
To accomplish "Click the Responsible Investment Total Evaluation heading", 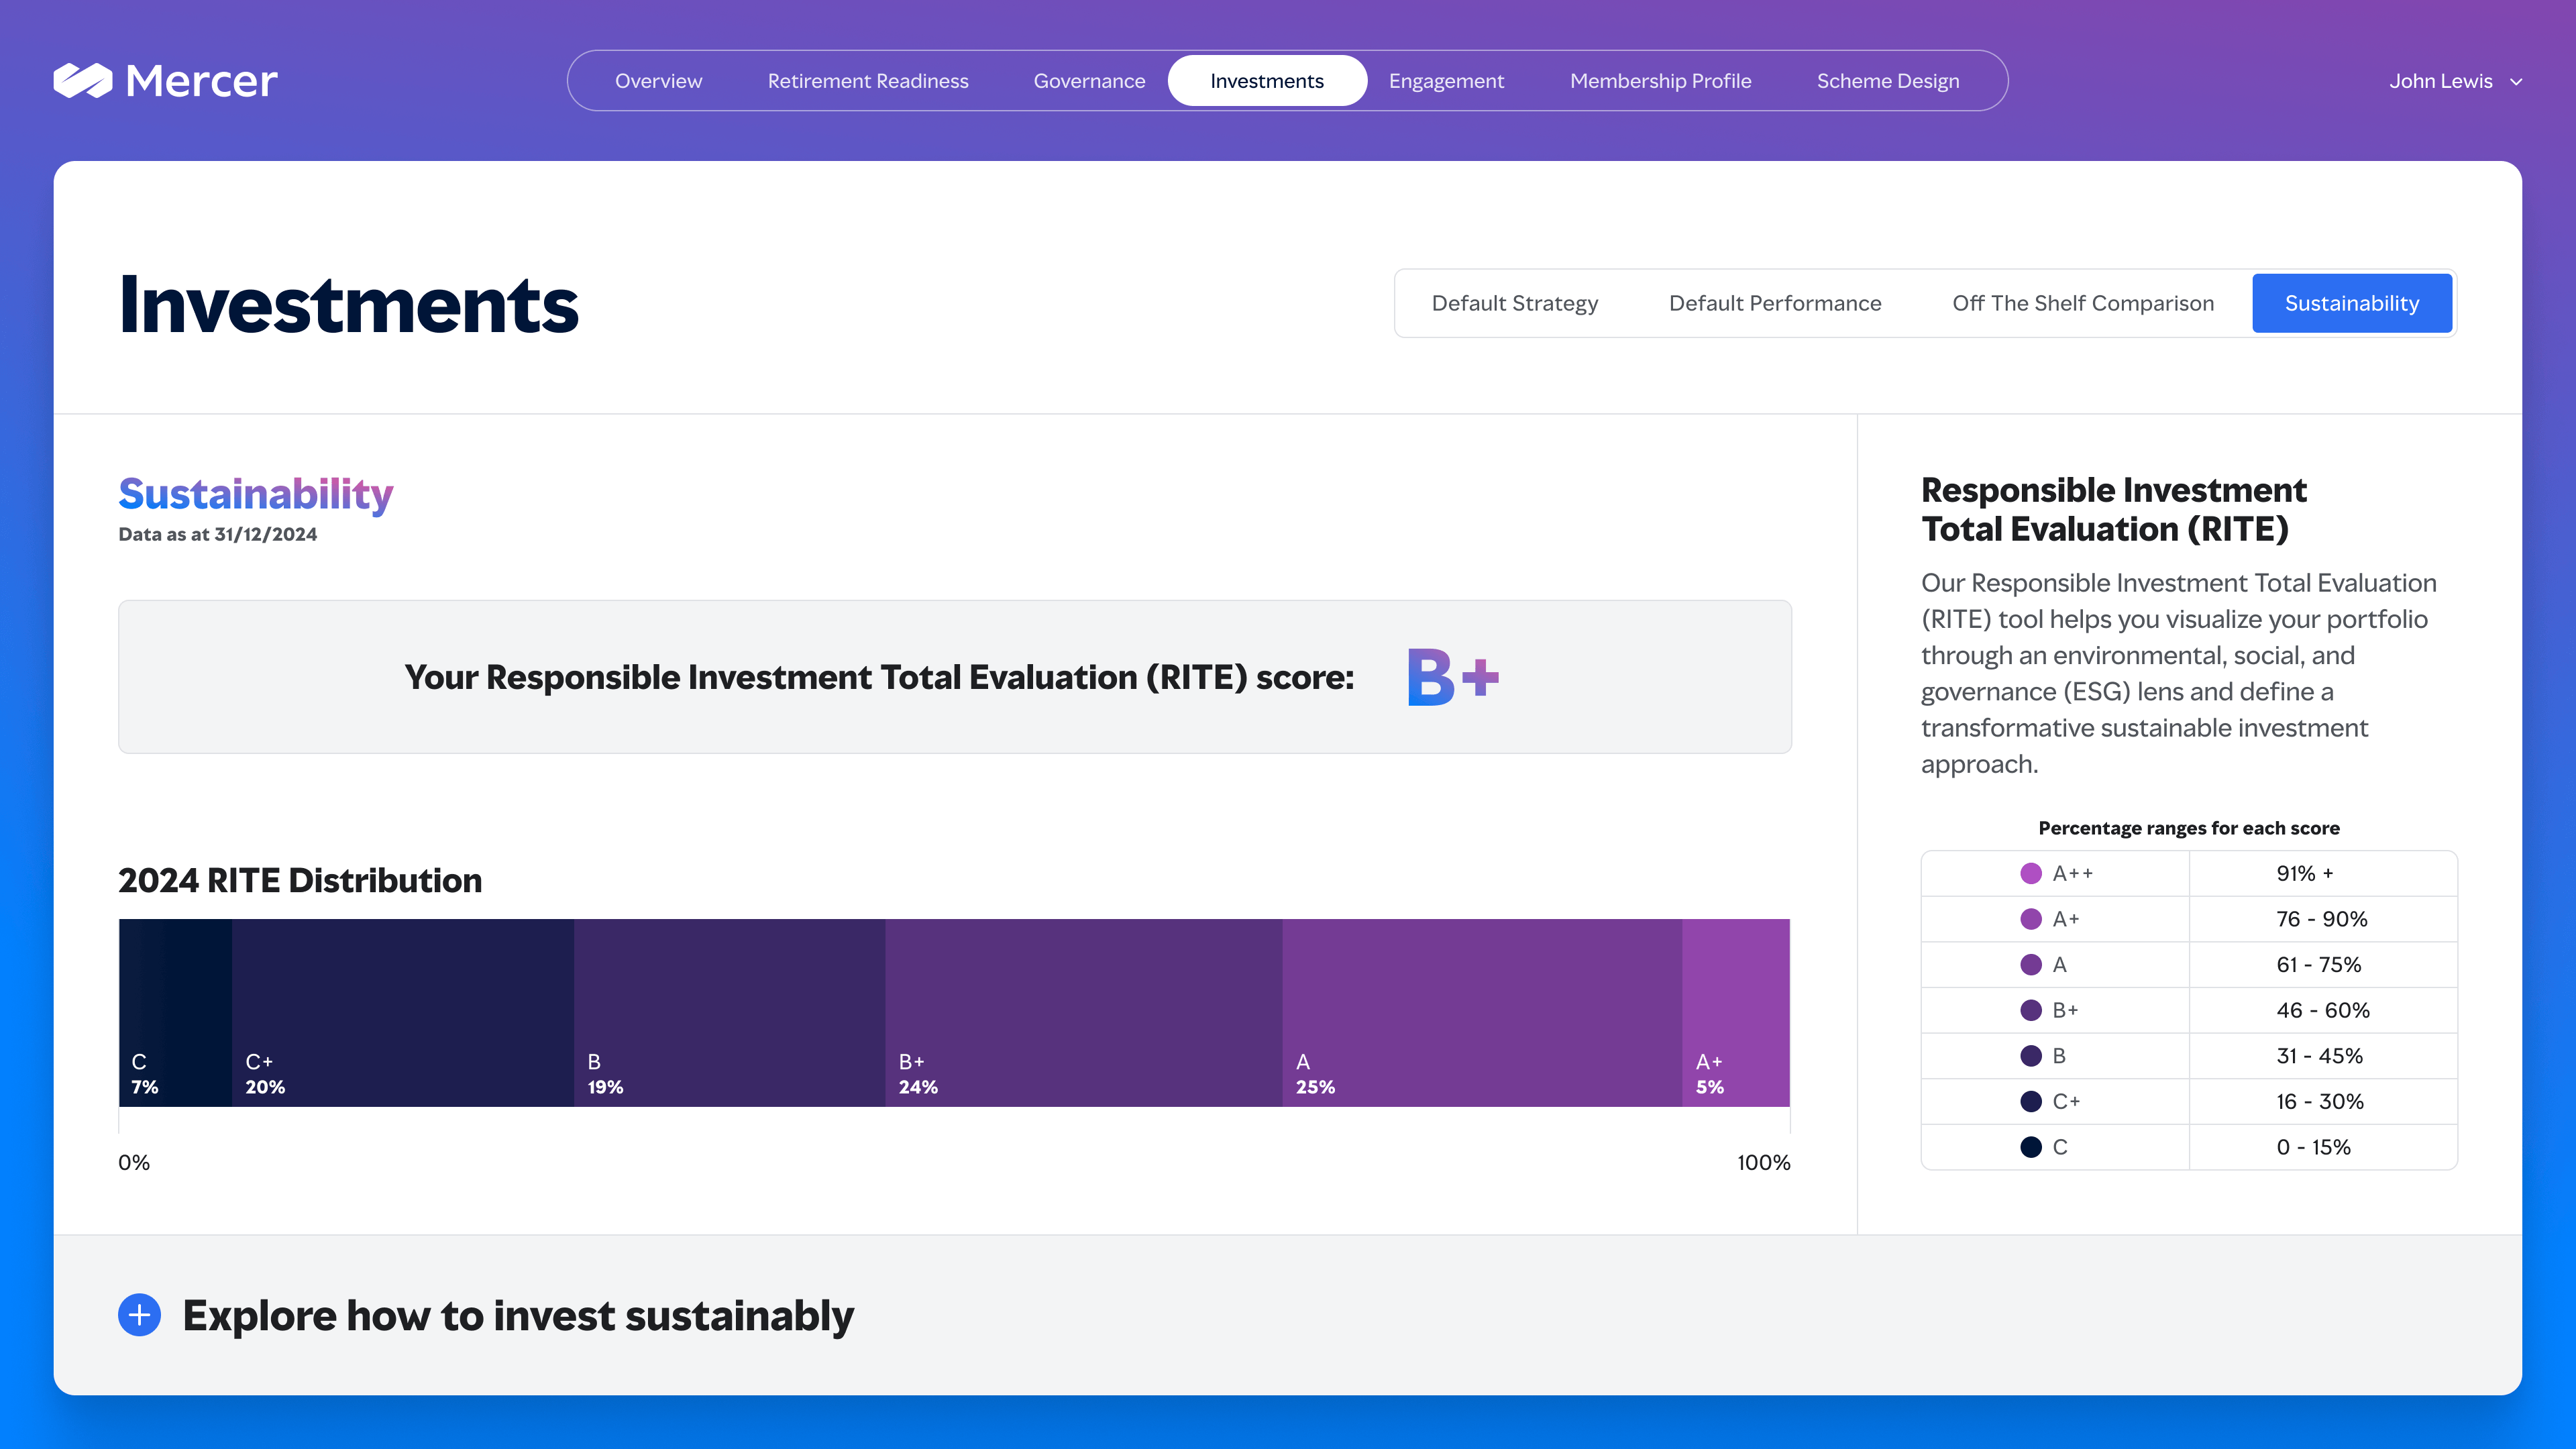I will [2114, 509].
